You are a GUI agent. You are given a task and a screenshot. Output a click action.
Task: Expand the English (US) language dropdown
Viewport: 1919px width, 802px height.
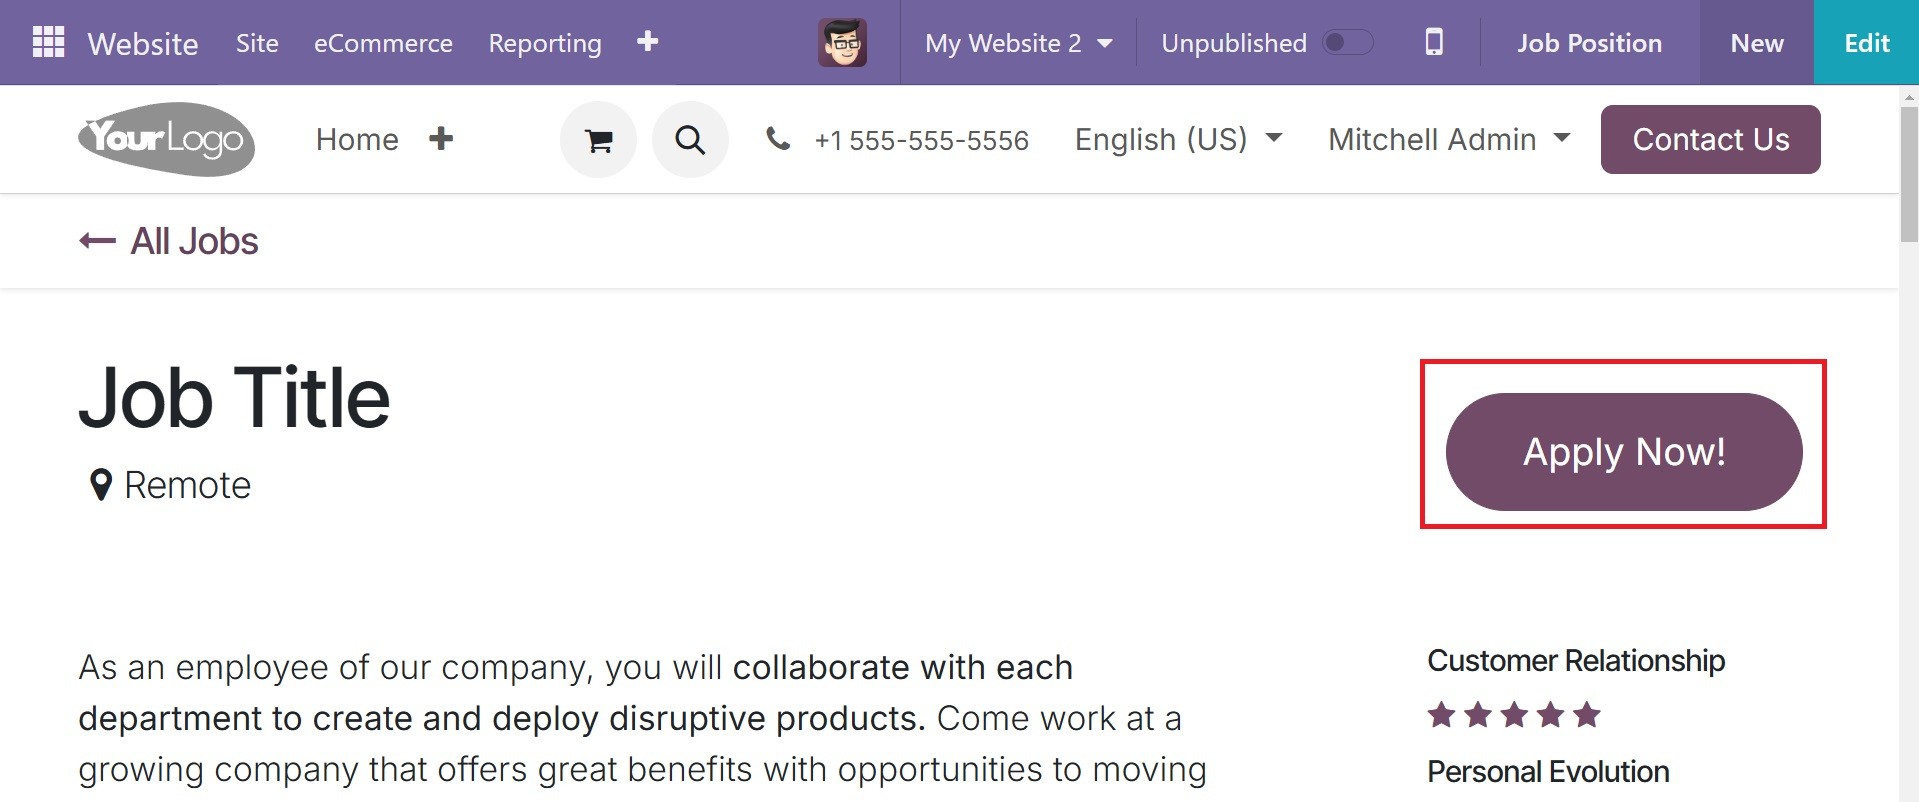coord(1178,139)
